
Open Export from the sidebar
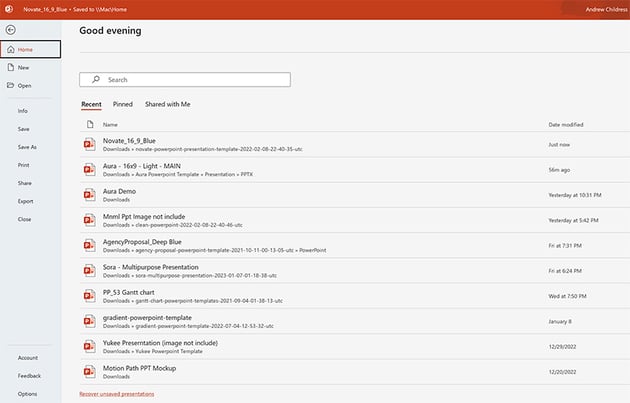(x=25, y=201)
